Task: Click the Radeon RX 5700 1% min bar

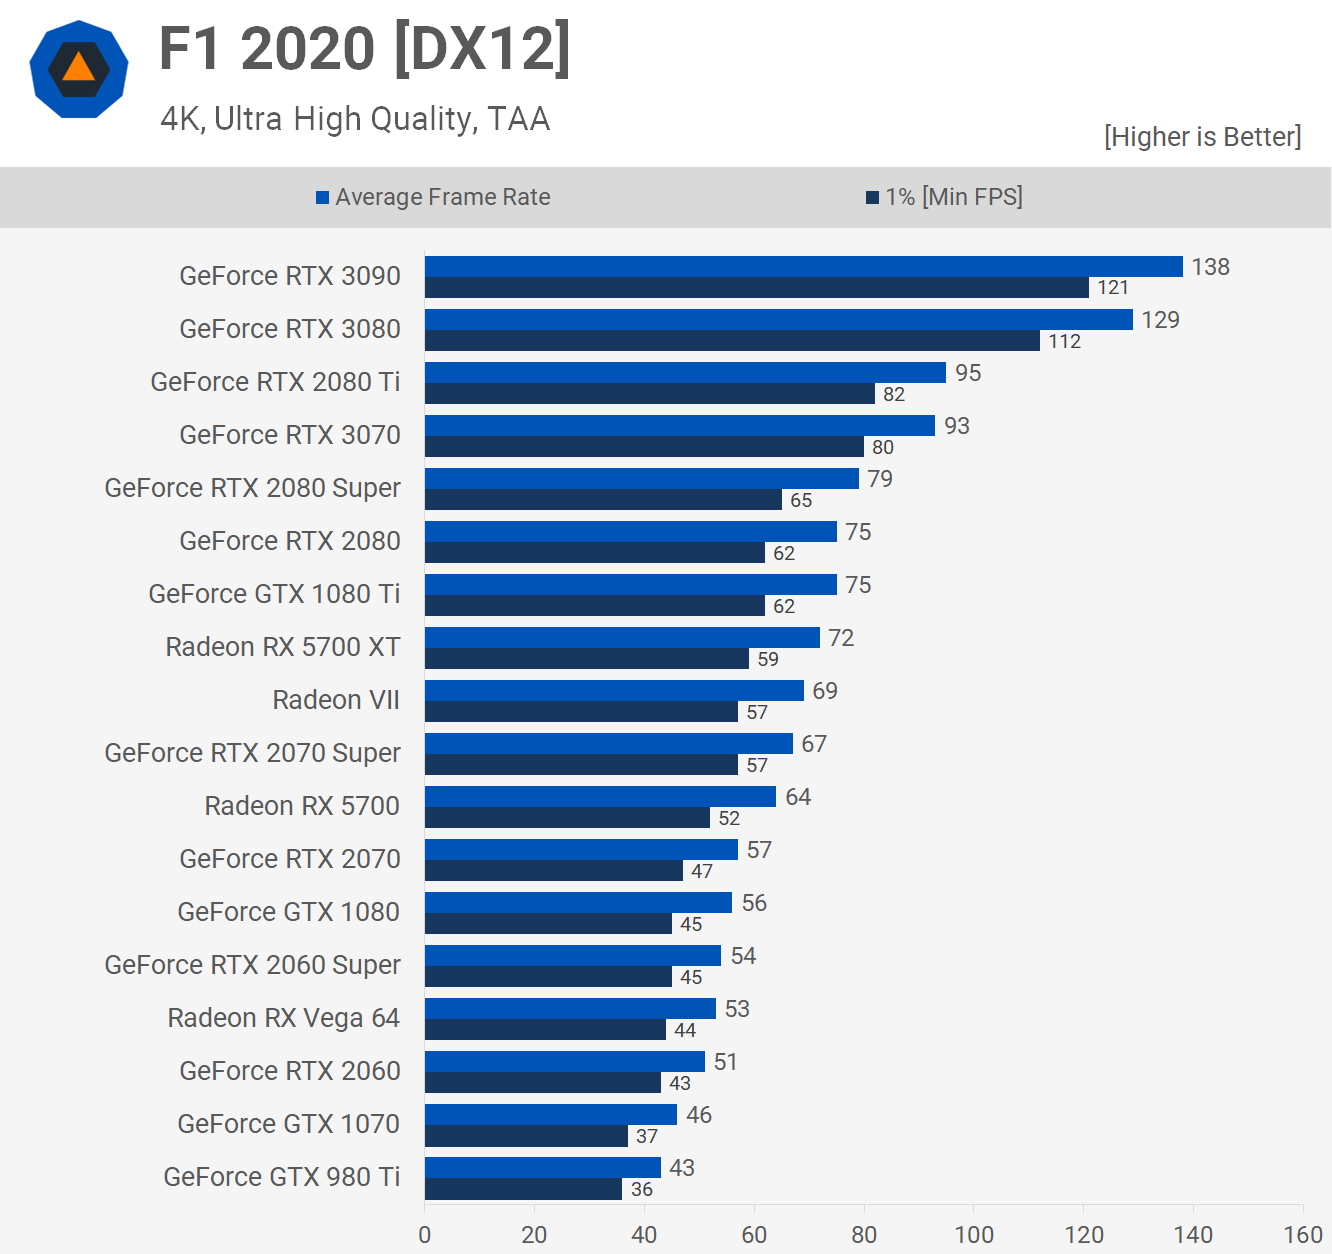Action: tap(567, 818)
